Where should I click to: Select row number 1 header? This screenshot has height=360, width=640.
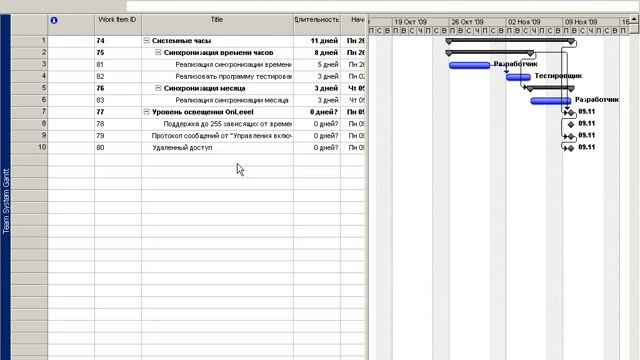click(x=29, y=40)
